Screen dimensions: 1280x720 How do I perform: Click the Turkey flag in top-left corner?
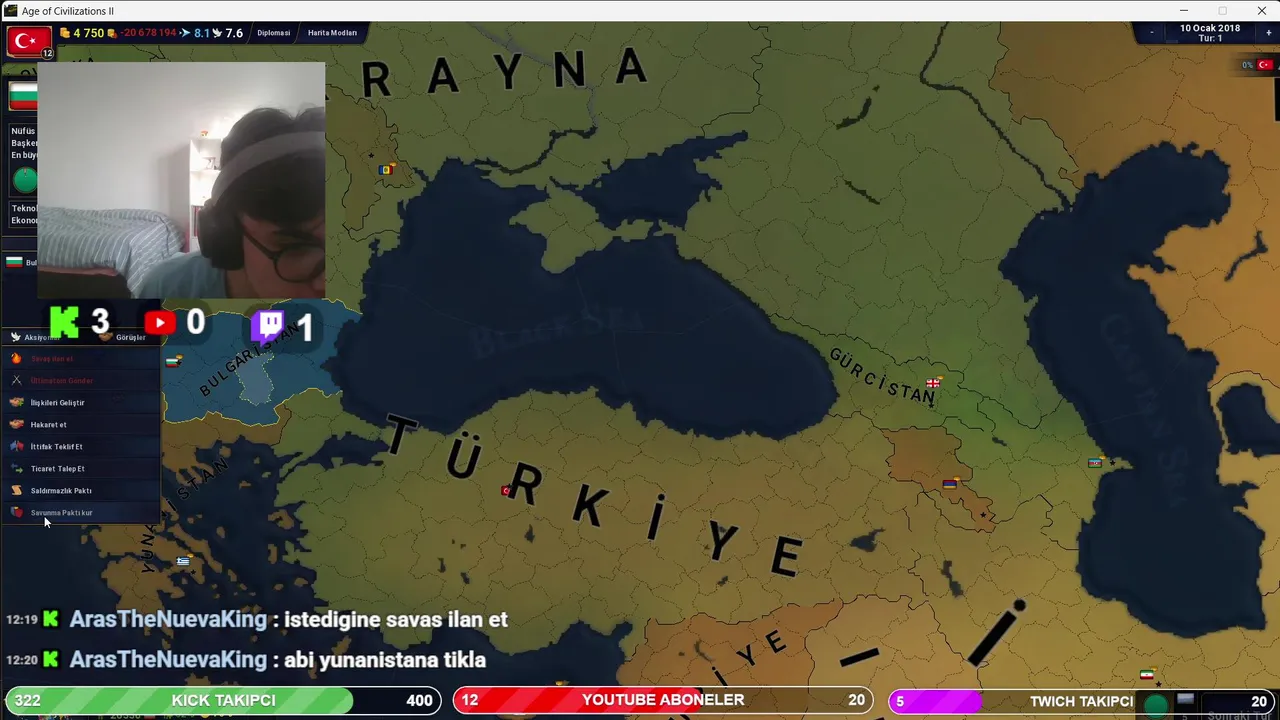[29, 42]
